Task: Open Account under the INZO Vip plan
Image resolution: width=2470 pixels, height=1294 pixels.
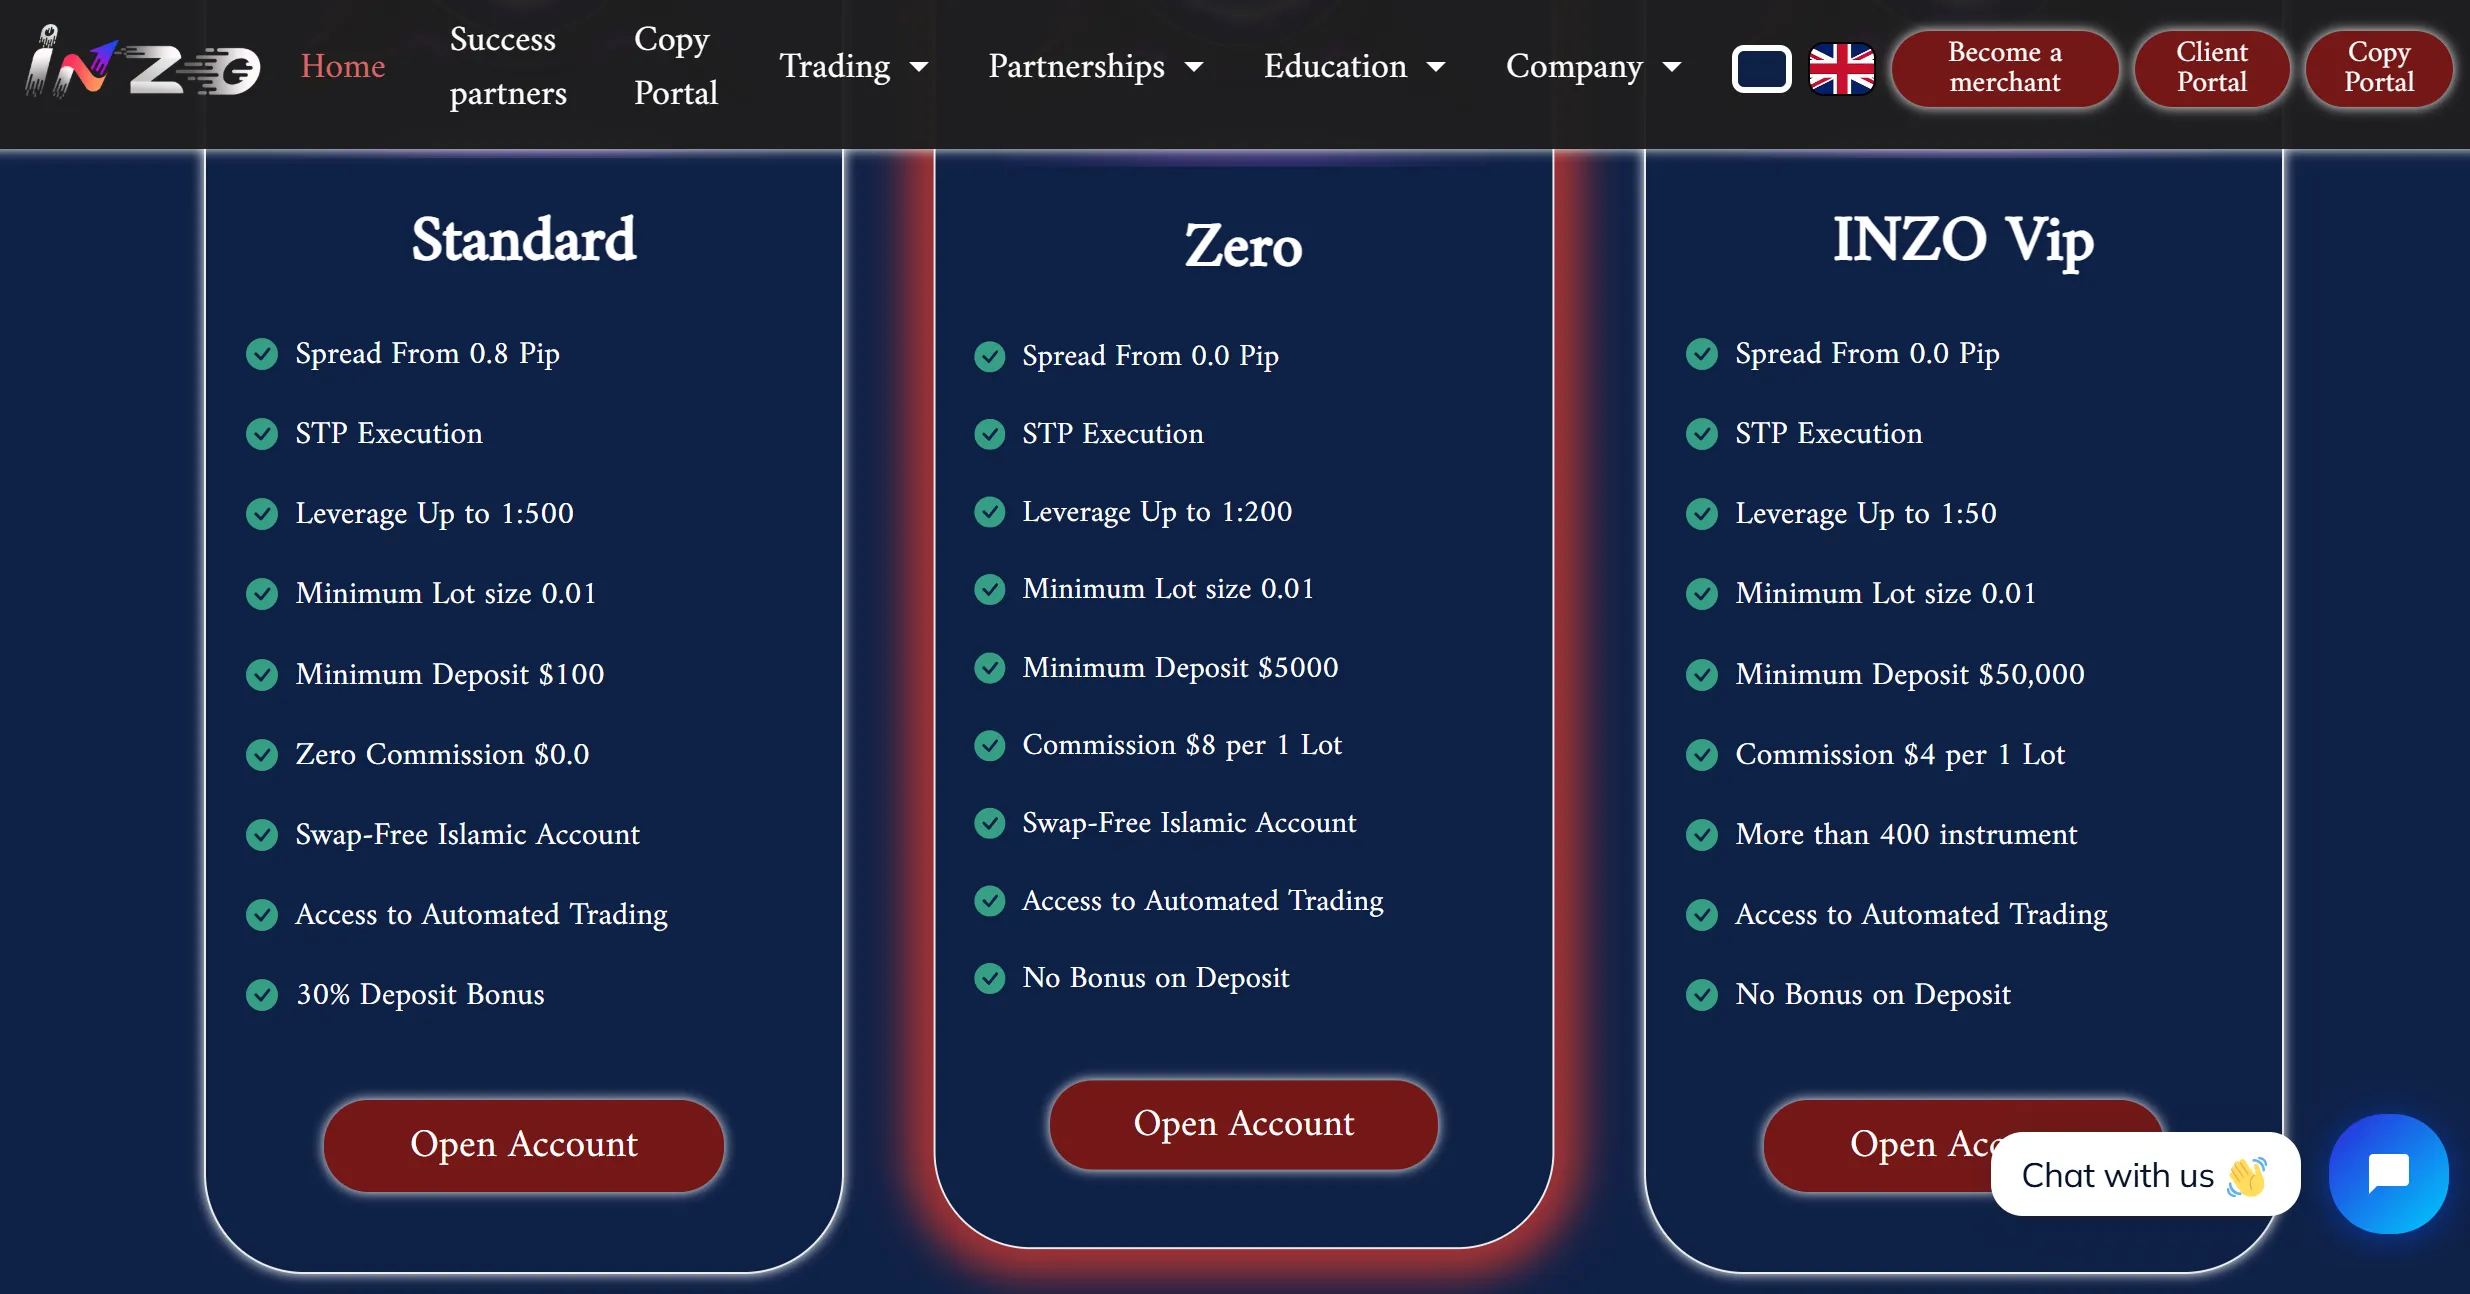Action: pyautogui.click(x=1963, y=1144)
